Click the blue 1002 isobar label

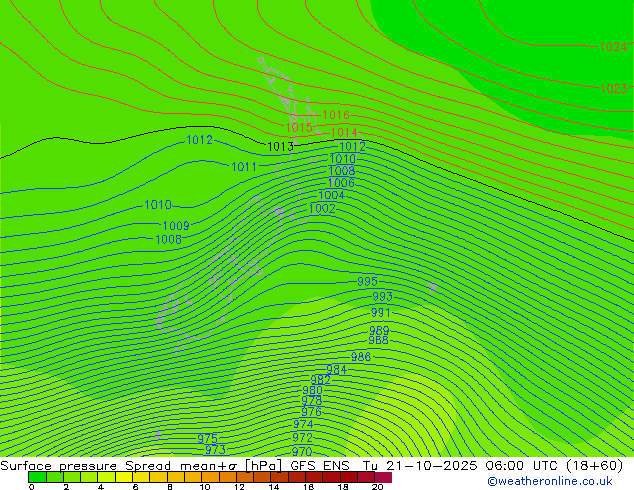322,209
